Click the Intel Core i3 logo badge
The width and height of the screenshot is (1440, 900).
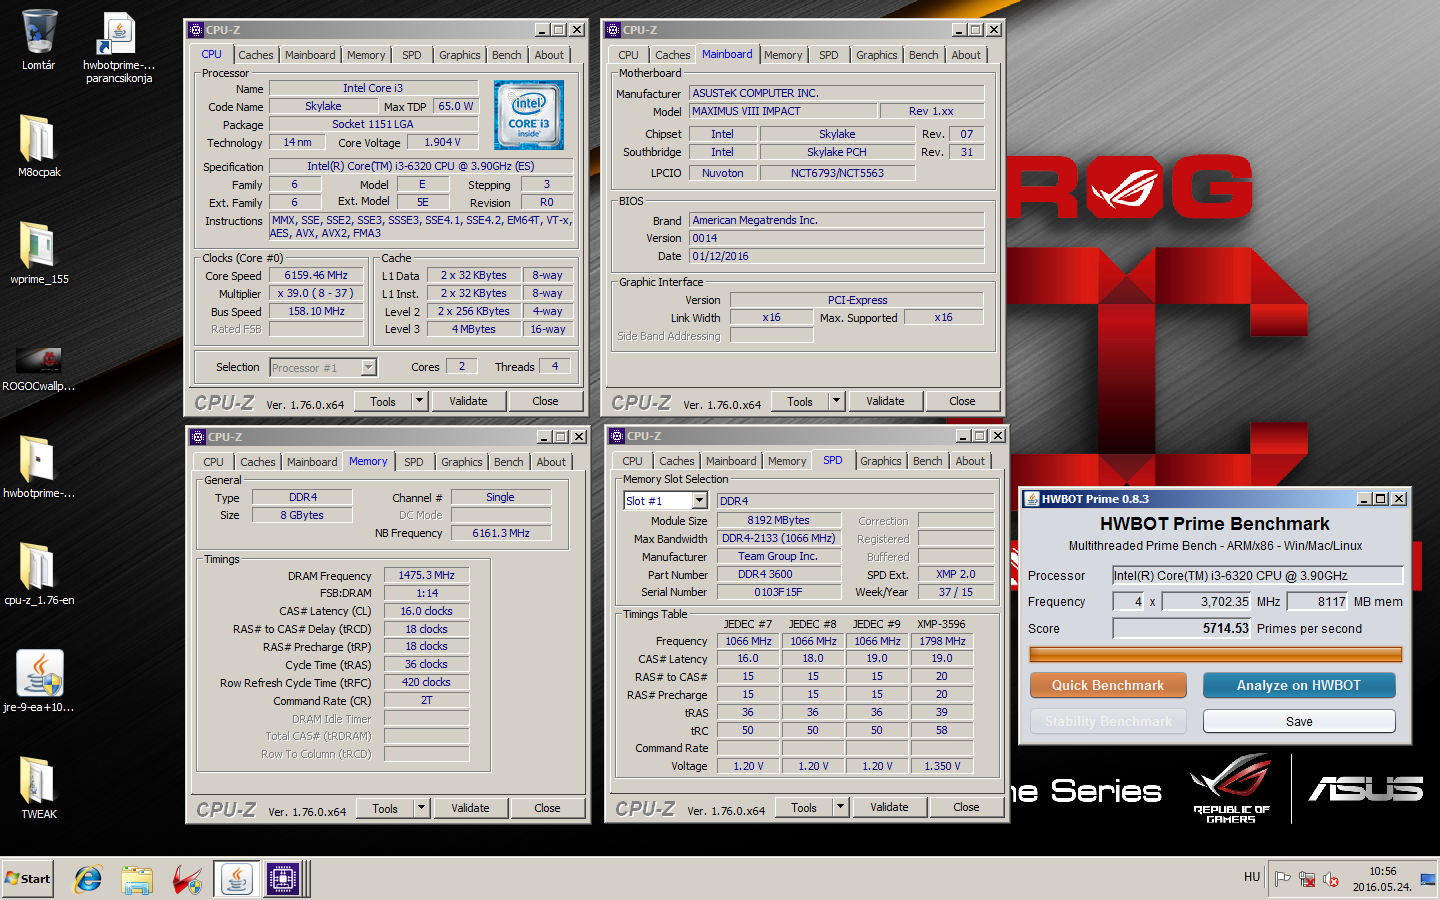click(x=529, y=116)
